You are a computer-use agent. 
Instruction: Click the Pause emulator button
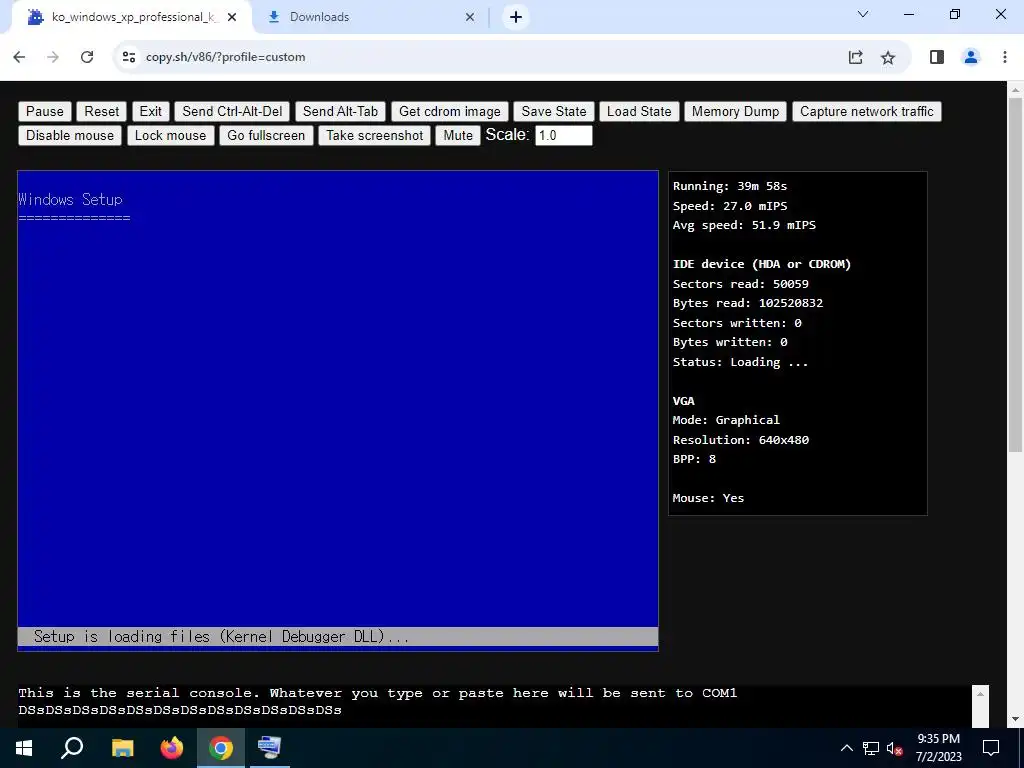pyautogui.click(x=45, y=111)
